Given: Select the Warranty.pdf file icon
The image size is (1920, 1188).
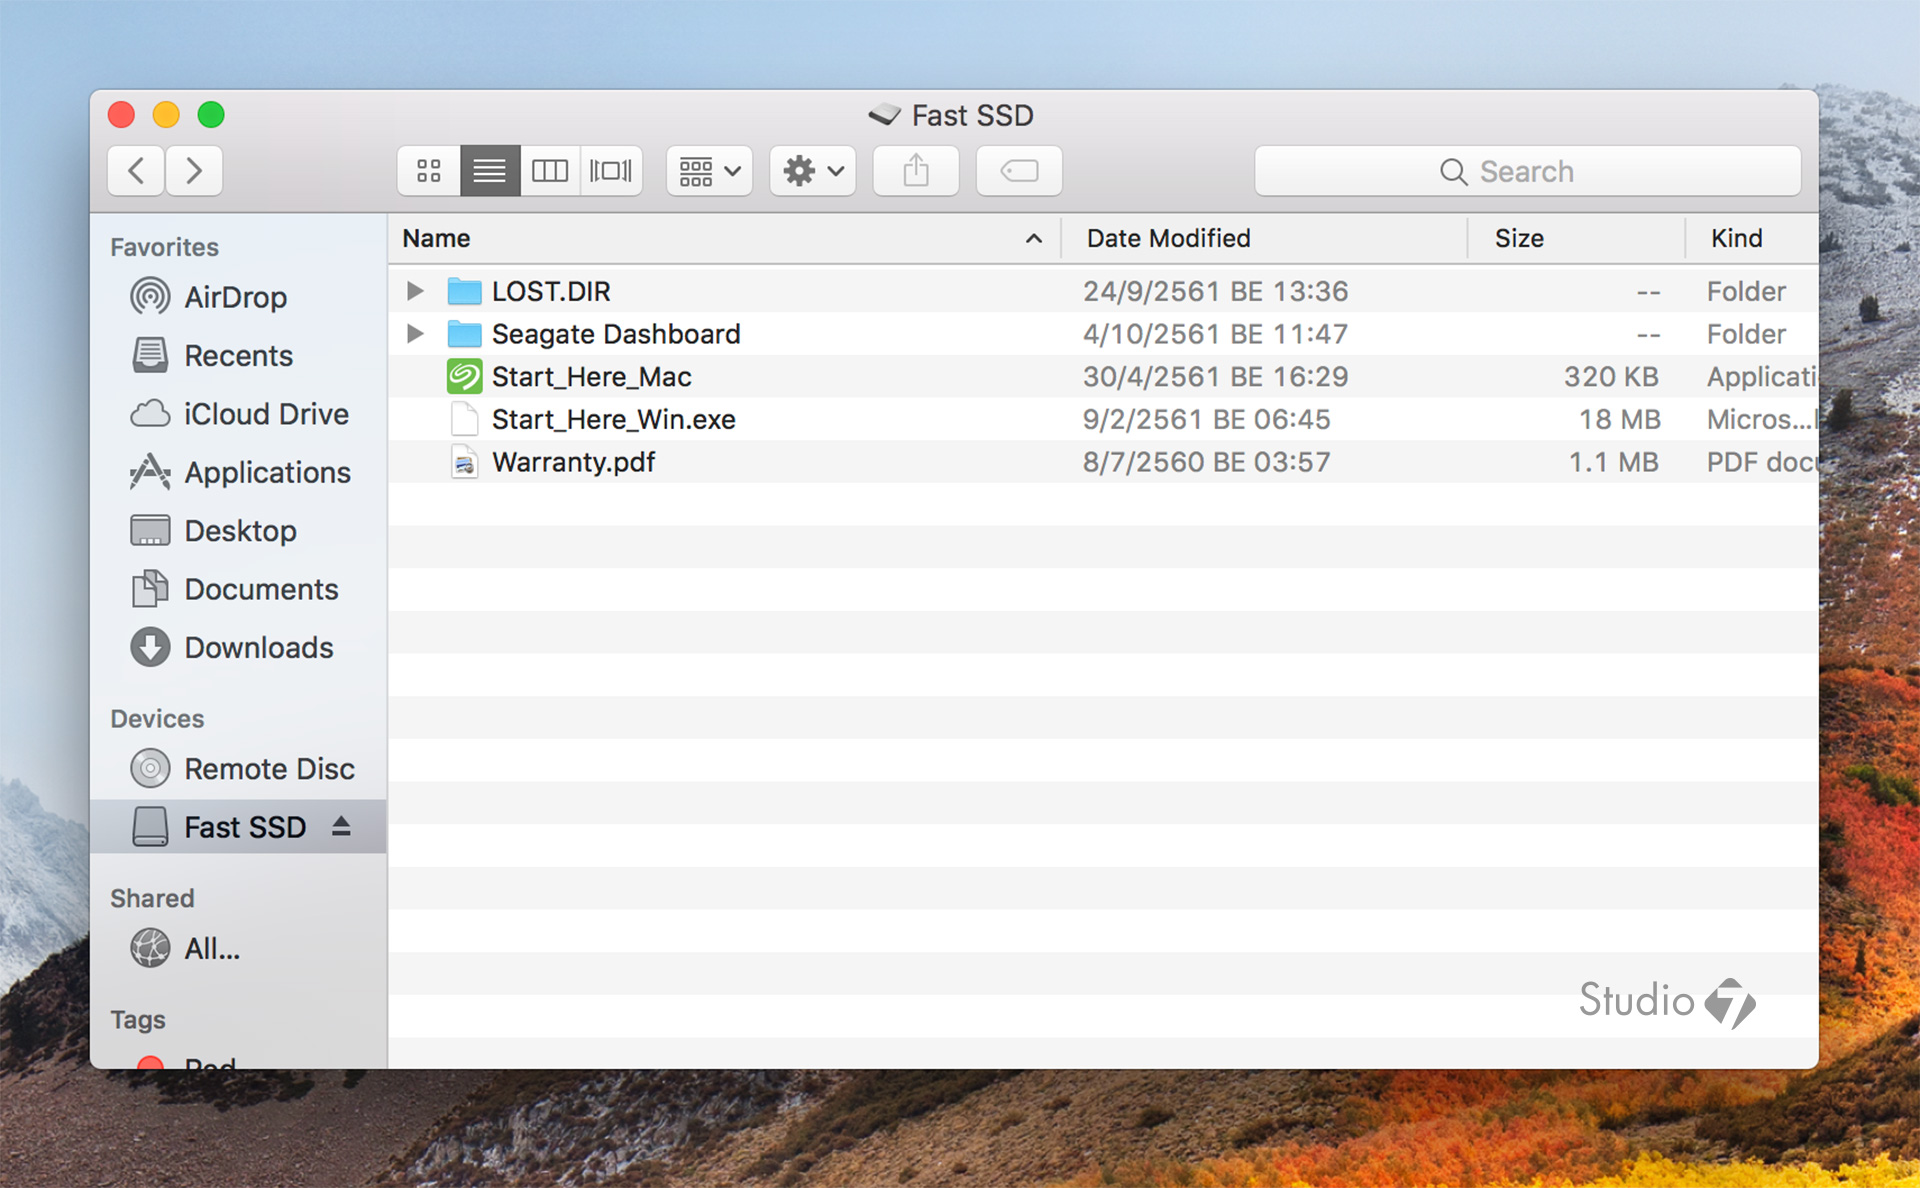Looking at the screenshot, I should 464,462.
